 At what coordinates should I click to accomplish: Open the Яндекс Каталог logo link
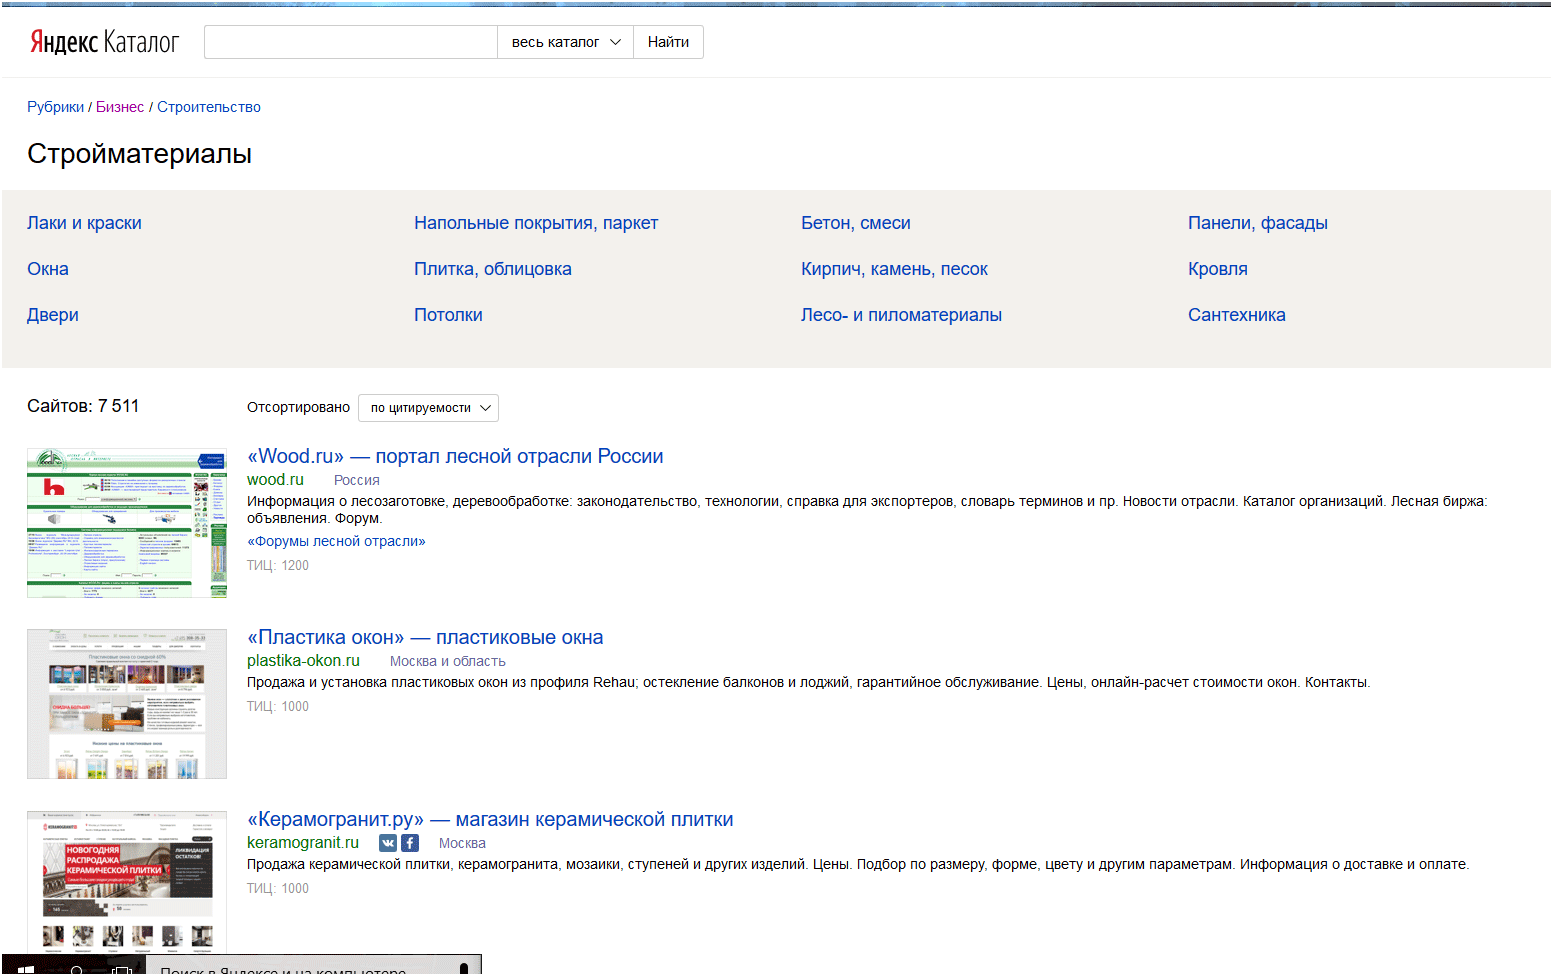[x=104, y=42]
